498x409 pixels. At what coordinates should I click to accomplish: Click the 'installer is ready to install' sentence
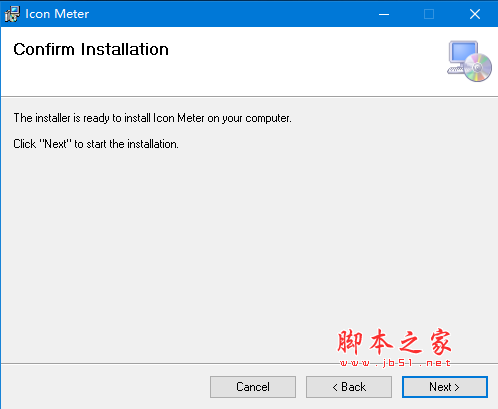[152, 118]
